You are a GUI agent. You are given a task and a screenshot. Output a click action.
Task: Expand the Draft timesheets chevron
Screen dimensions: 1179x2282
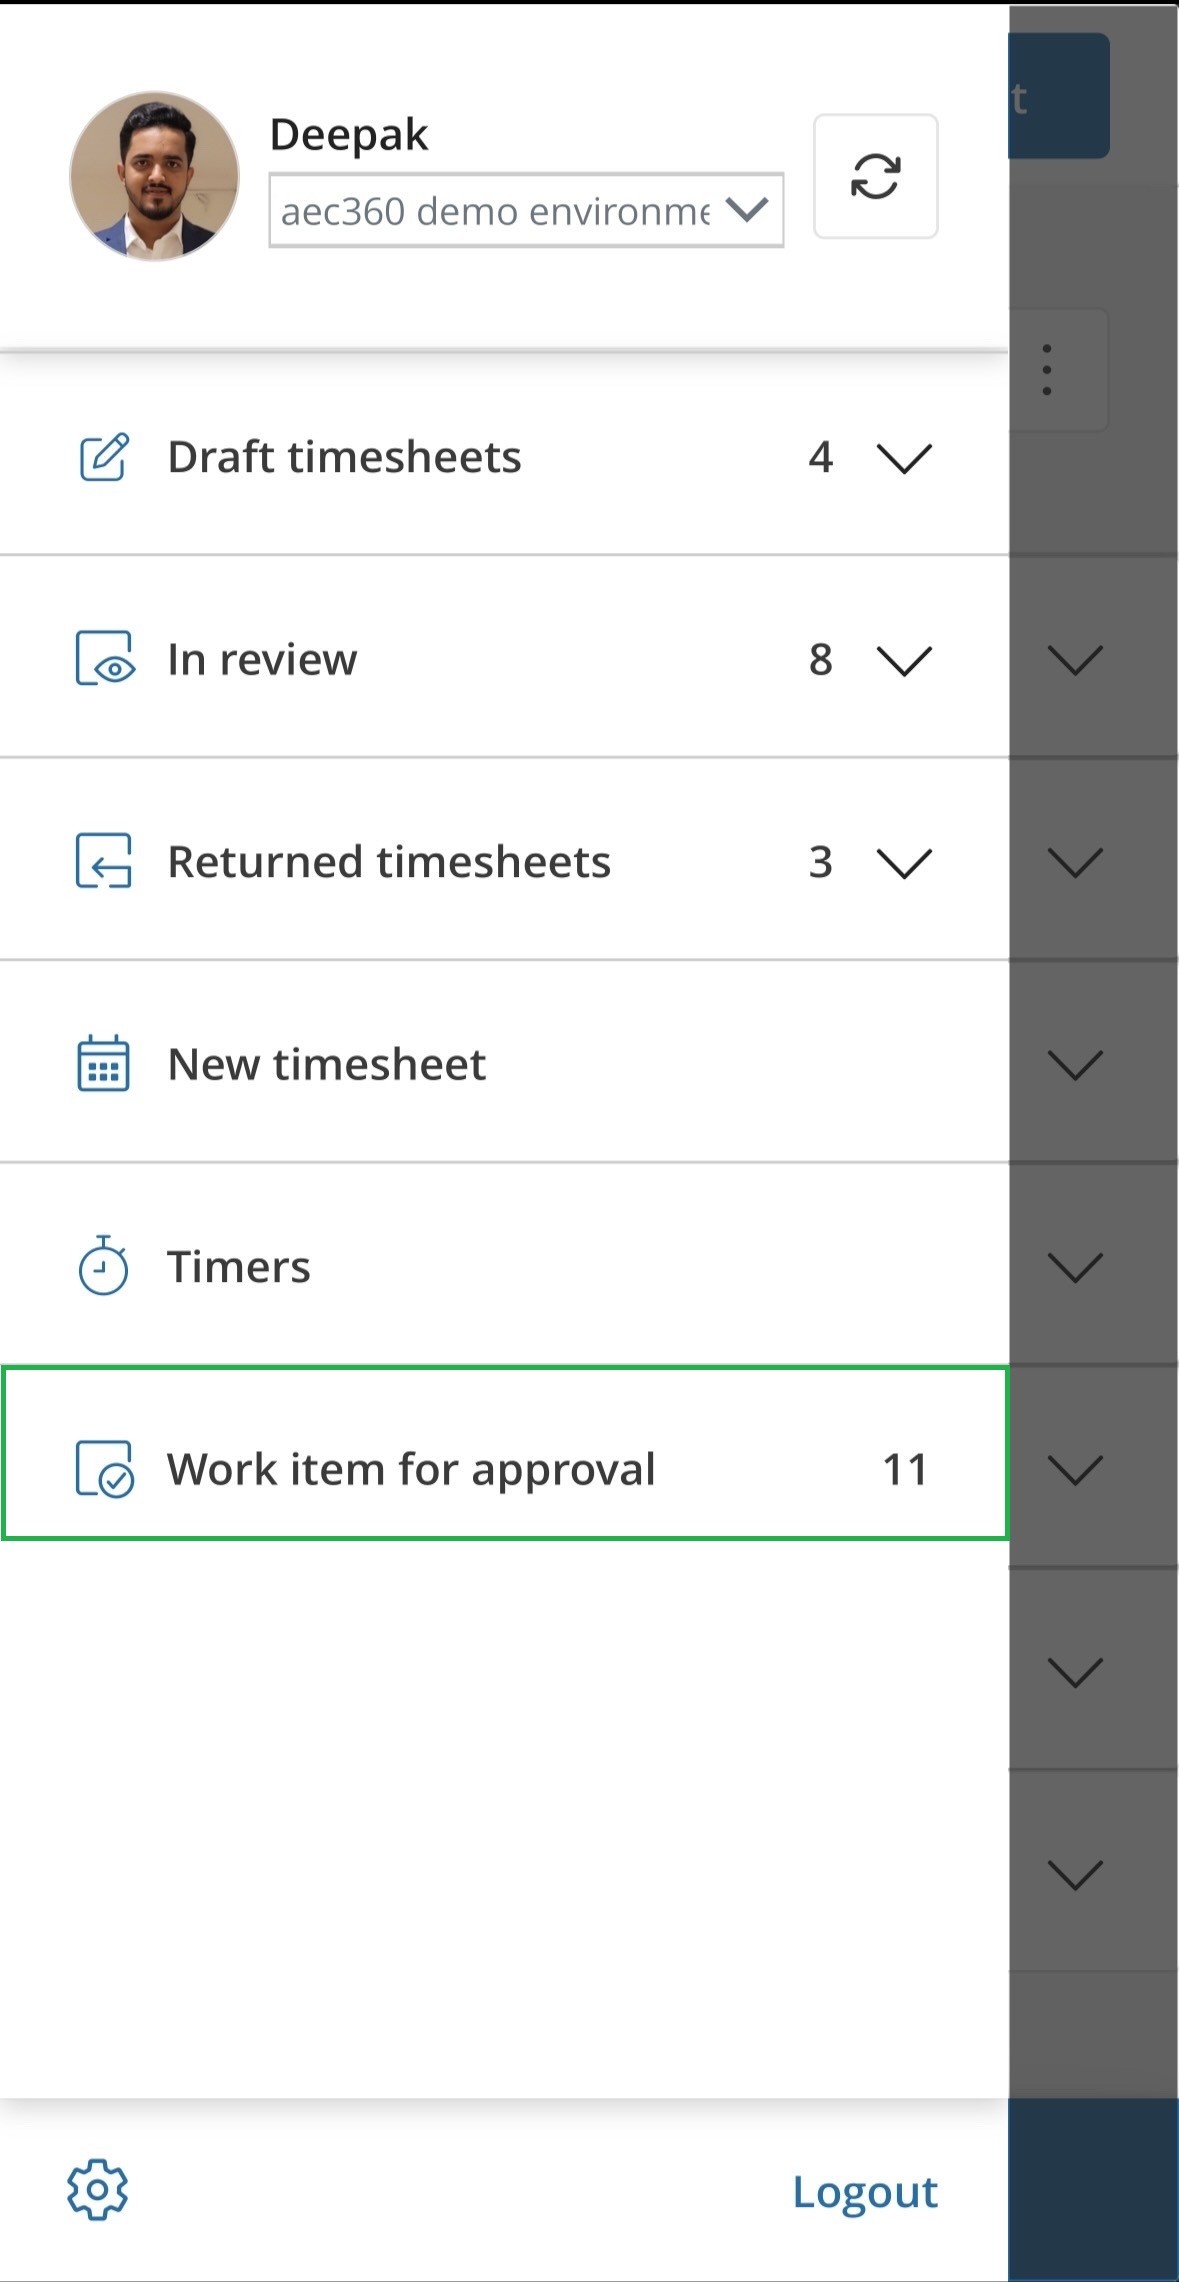904,458
